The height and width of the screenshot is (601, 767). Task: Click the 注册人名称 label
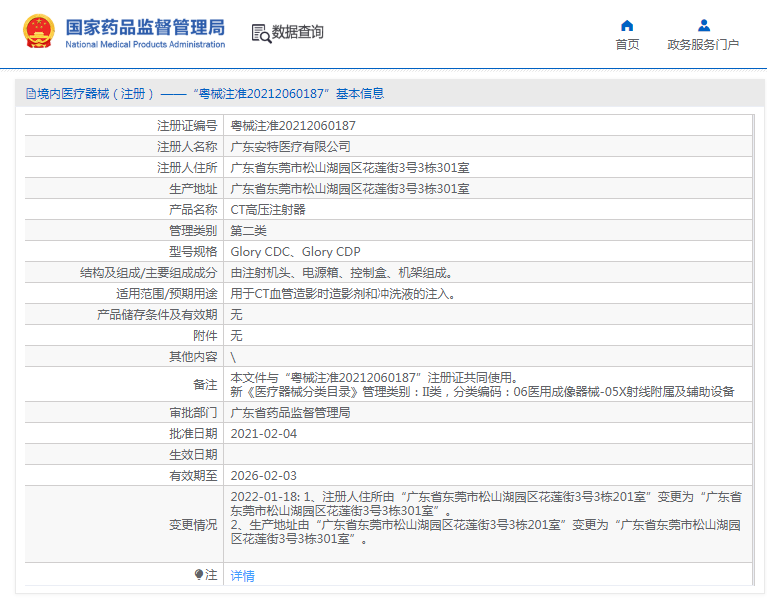(x=187, y=147)
